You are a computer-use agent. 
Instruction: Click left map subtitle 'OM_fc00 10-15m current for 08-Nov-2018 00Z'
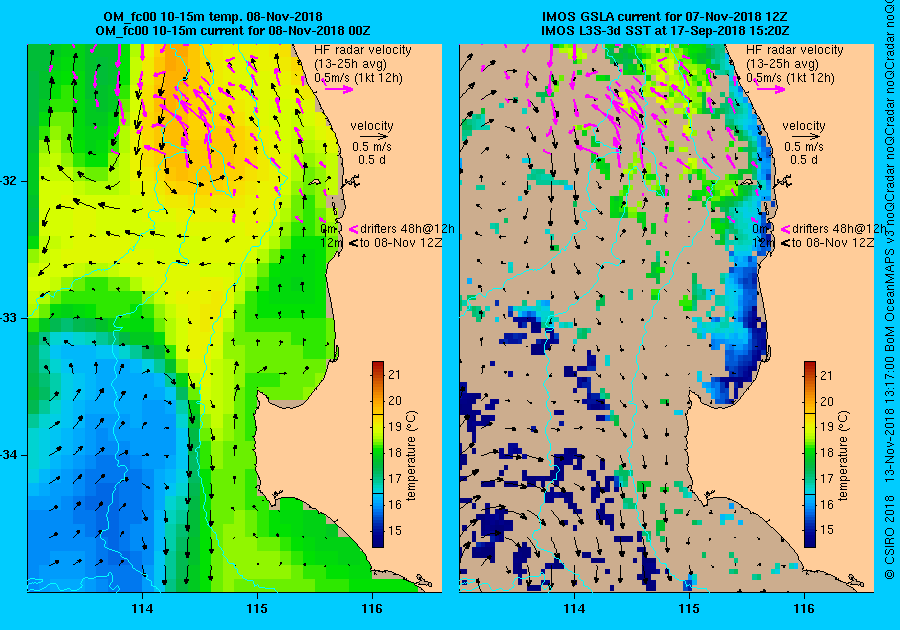[x=232, y=30]
